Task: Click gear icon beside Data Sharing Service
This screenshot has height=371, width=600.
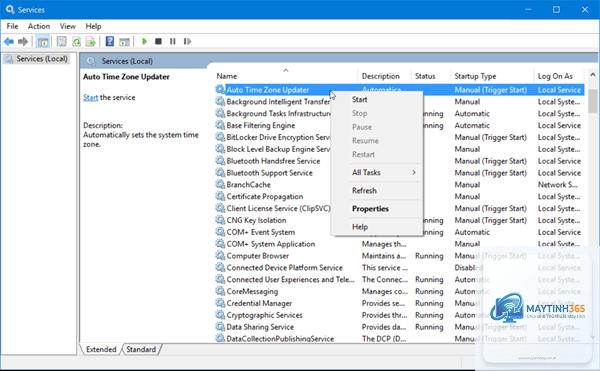Action: tap(220, 327)
